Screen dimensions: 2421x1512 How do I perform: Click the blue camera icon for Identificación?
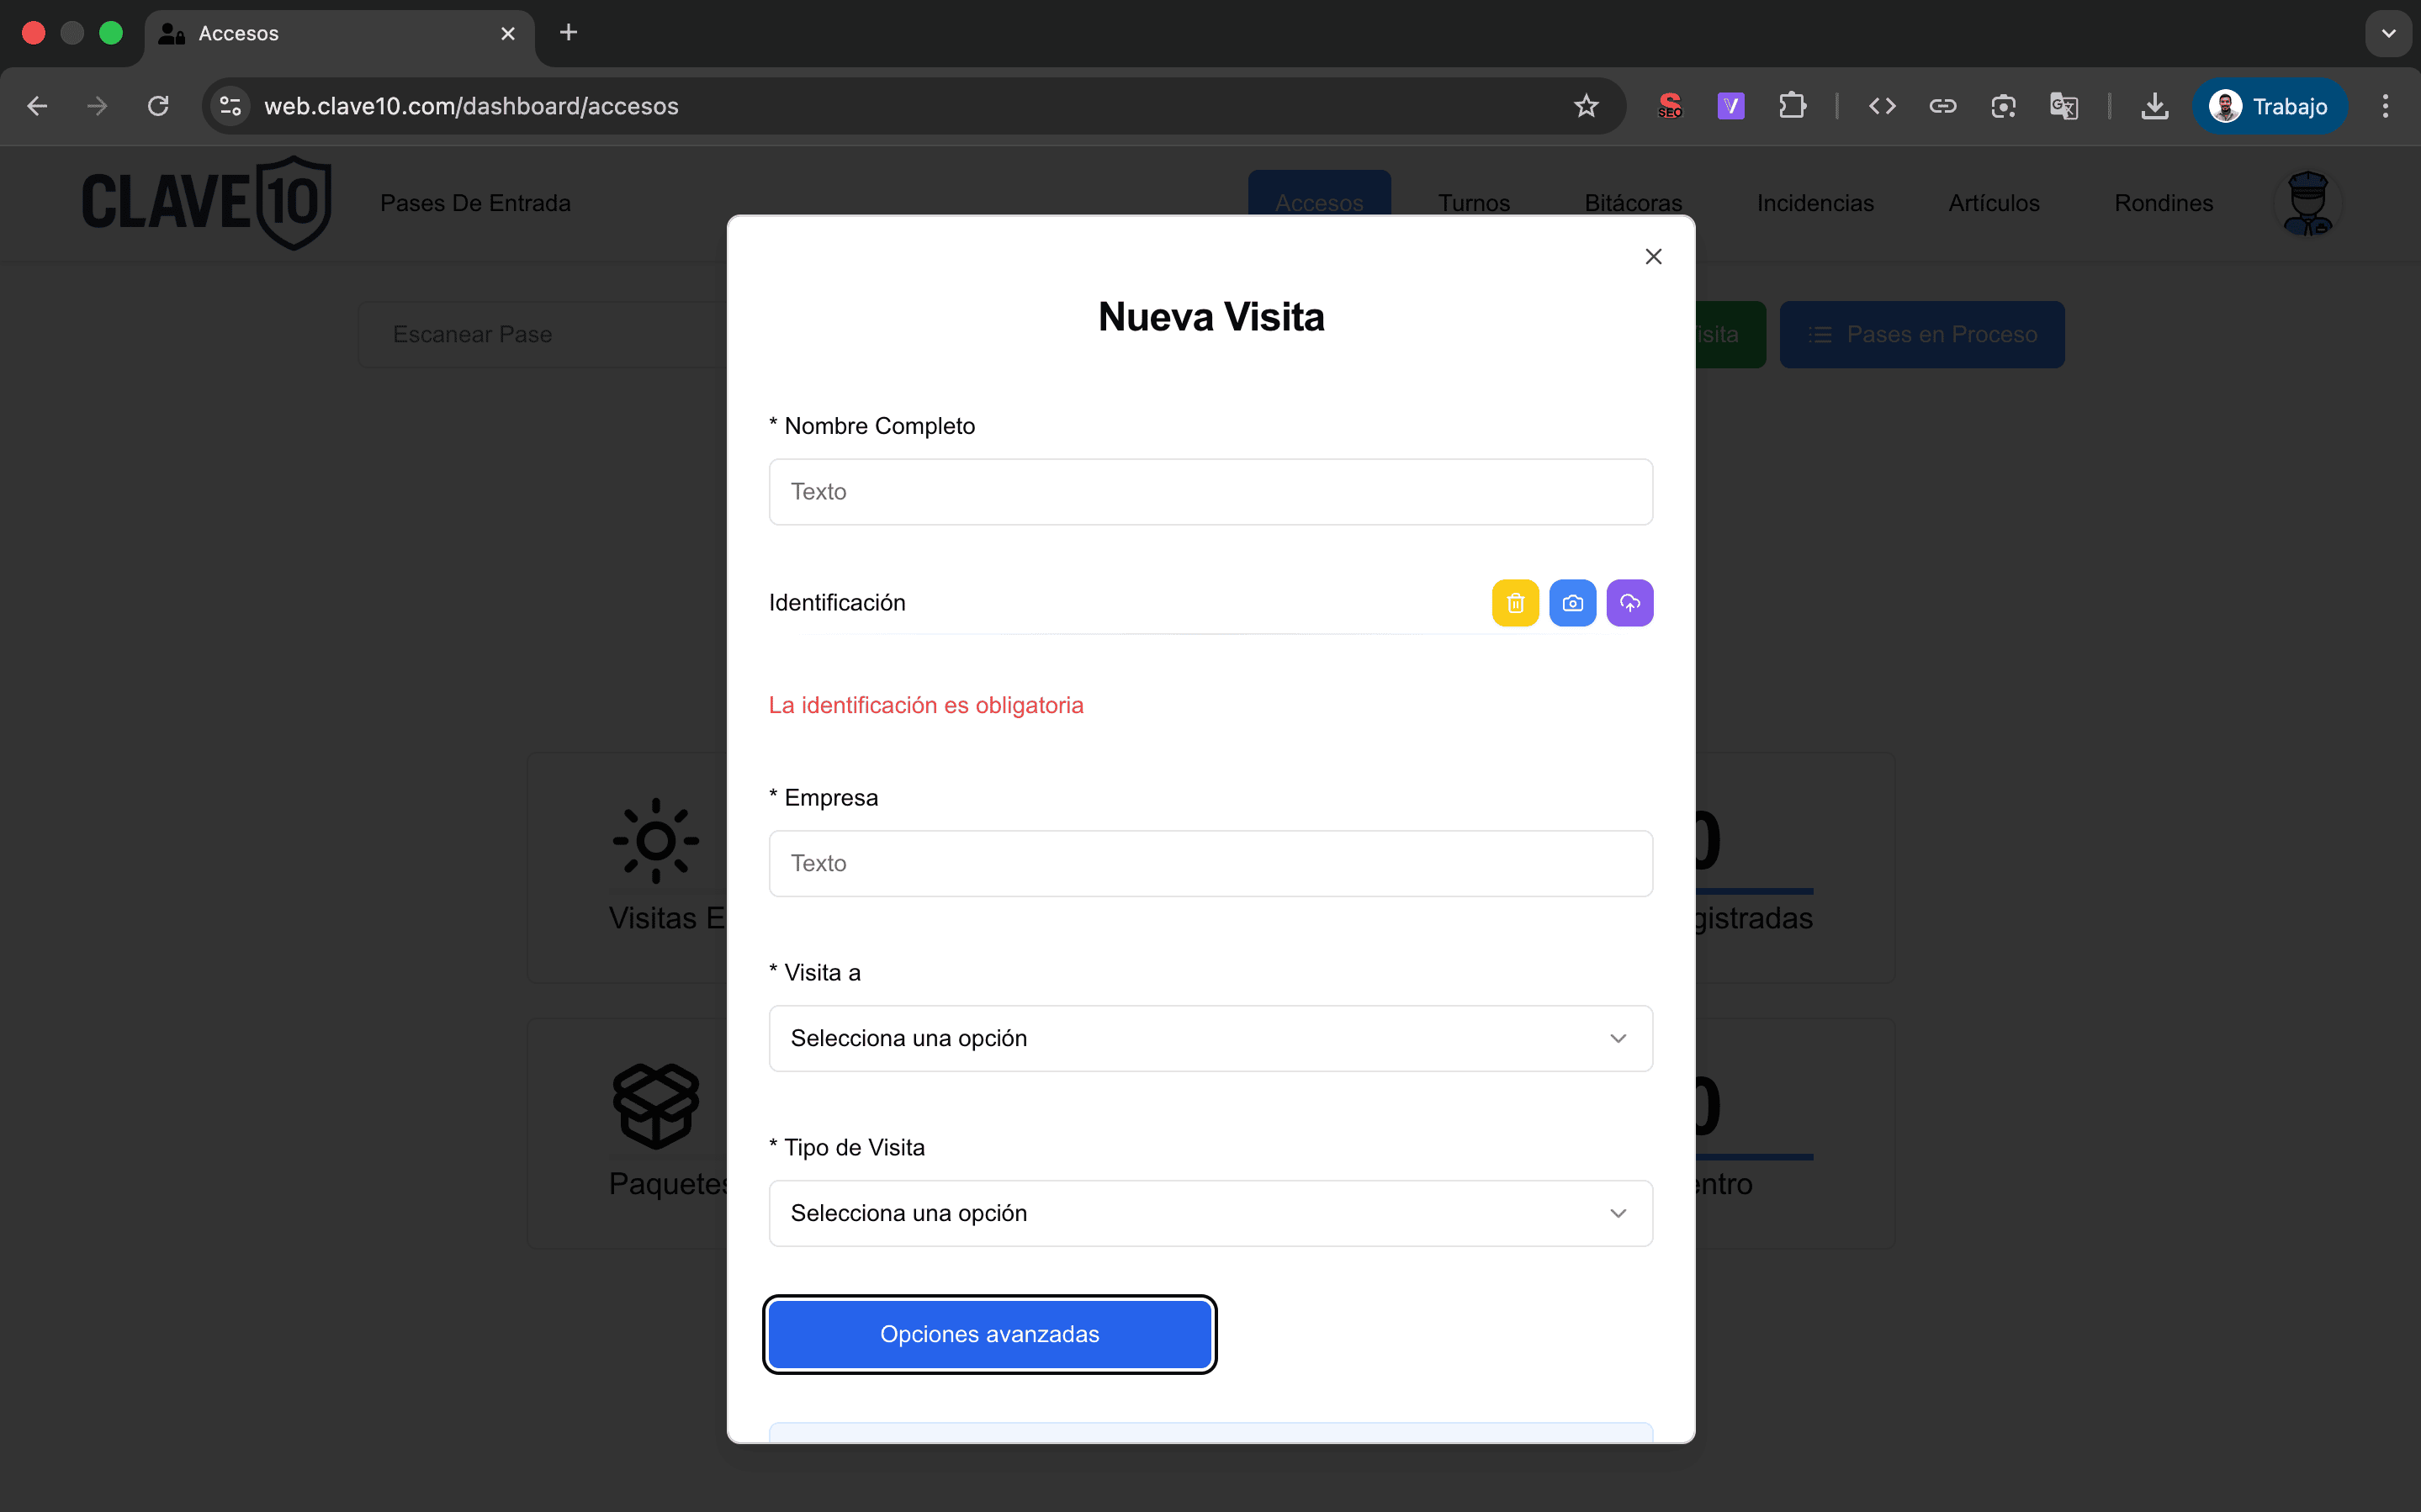(x=1572, y=603)
